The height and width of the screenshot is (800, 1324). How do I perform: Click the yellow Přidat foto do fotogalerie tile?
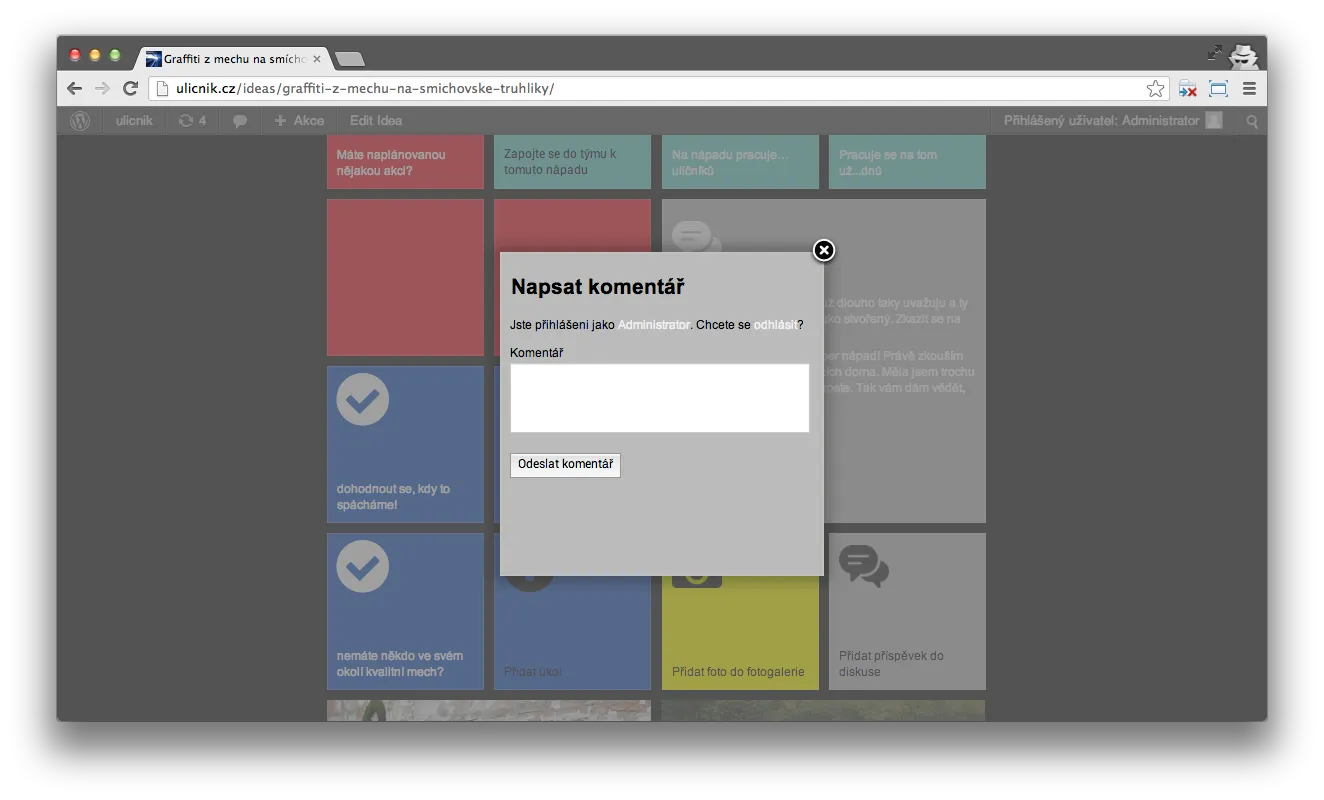point(740,640)
